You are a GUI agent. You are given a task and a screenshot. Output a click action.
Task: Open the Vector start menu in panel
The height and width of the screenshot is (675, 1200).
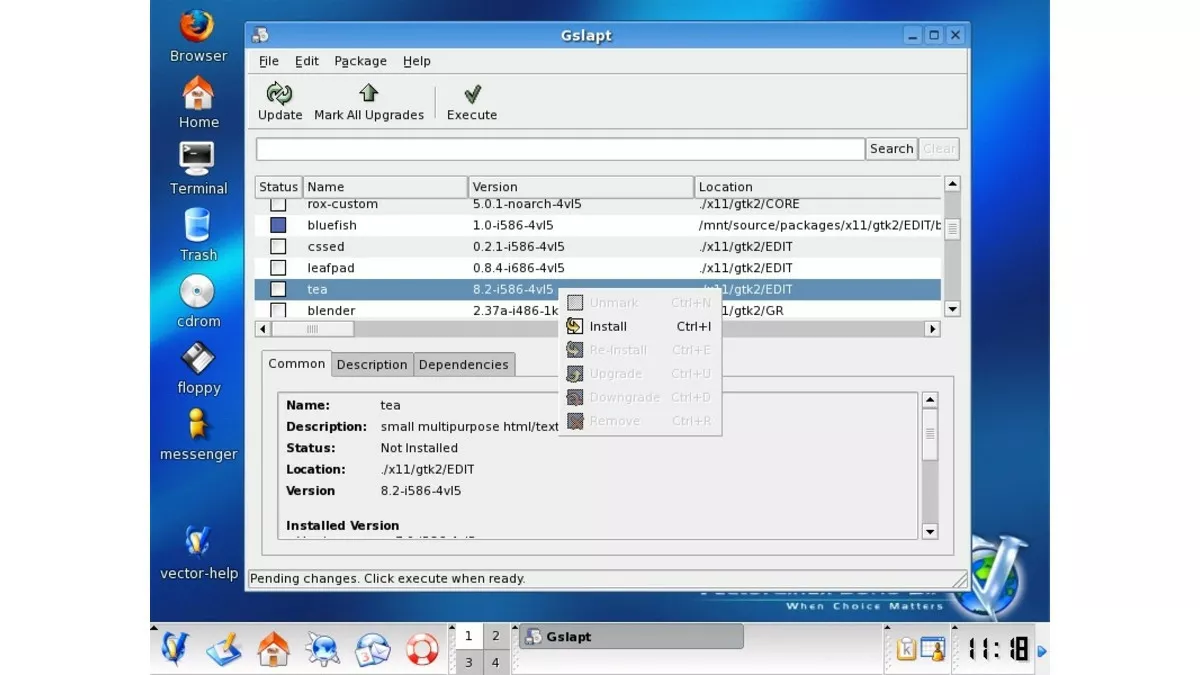pos(175,649)
